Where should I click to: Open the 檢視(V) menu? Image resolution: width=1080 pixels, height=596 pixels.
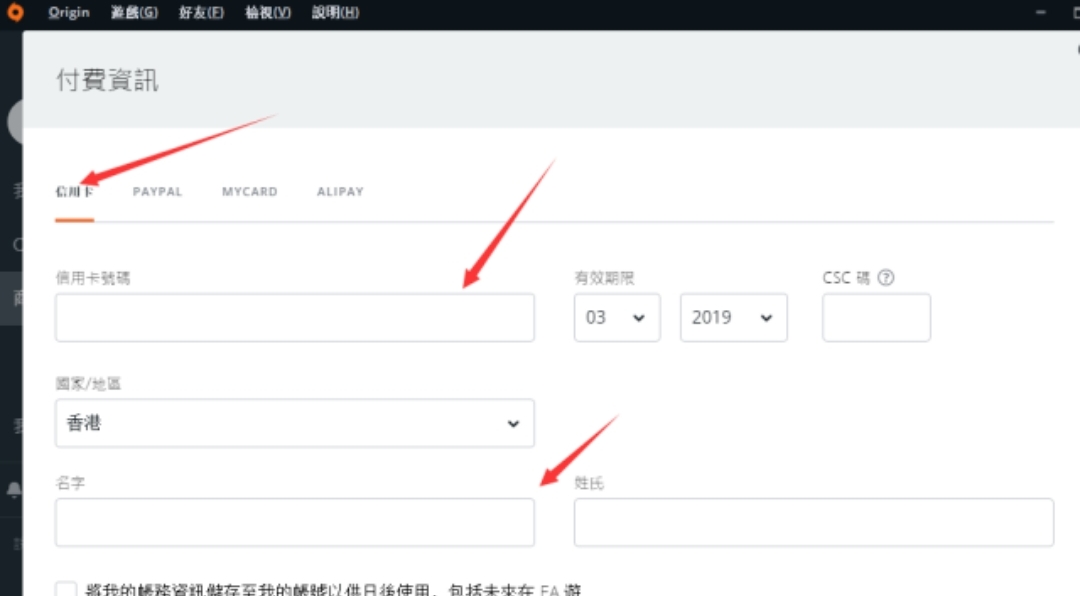268,12
